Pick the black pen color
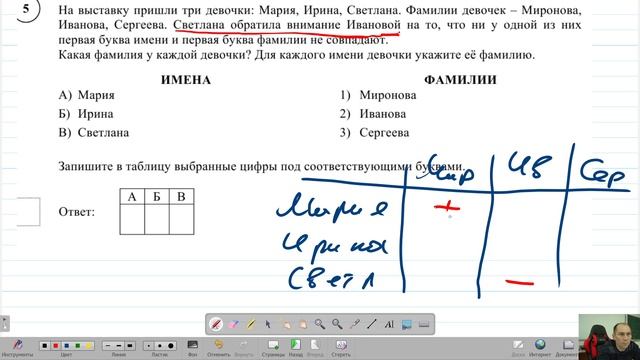This screenshot has width=640, height=360. tap(44, 346)
